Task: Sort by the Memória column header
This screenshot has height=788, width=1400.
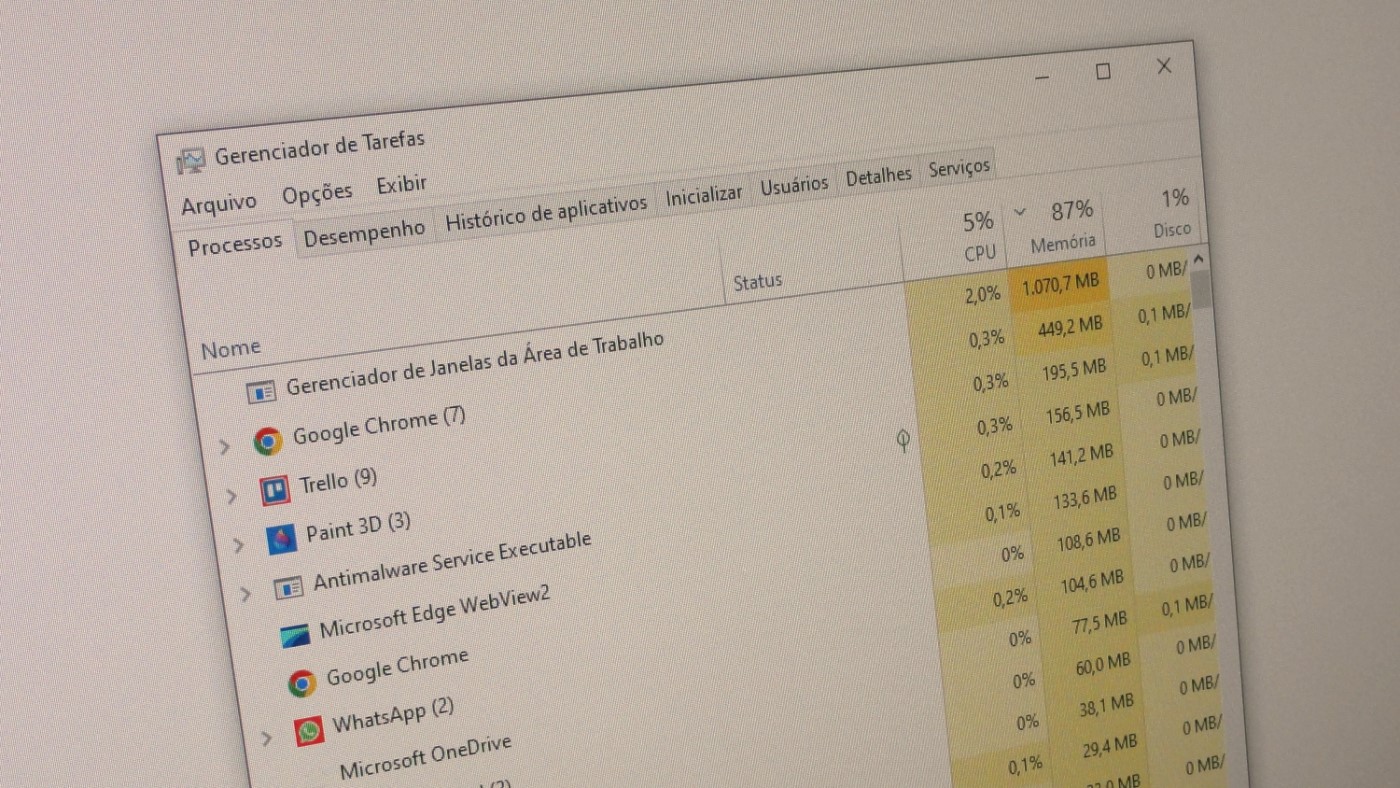Action: [1063, 243]
